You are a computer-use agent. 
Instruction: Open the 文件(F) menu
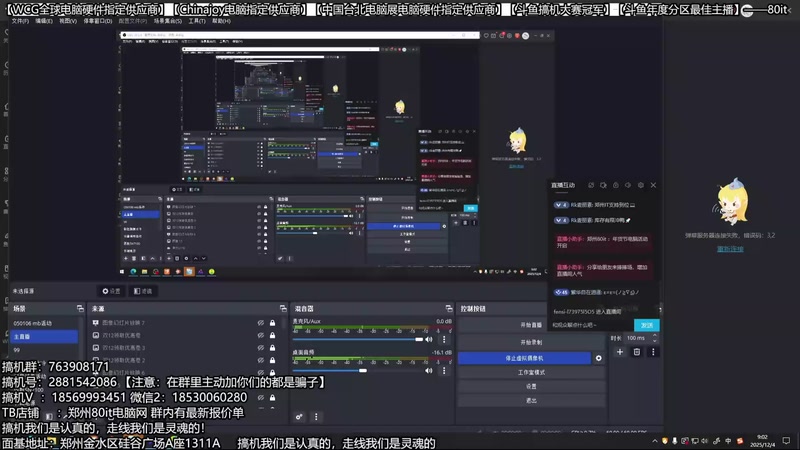[x=20, y=21]
